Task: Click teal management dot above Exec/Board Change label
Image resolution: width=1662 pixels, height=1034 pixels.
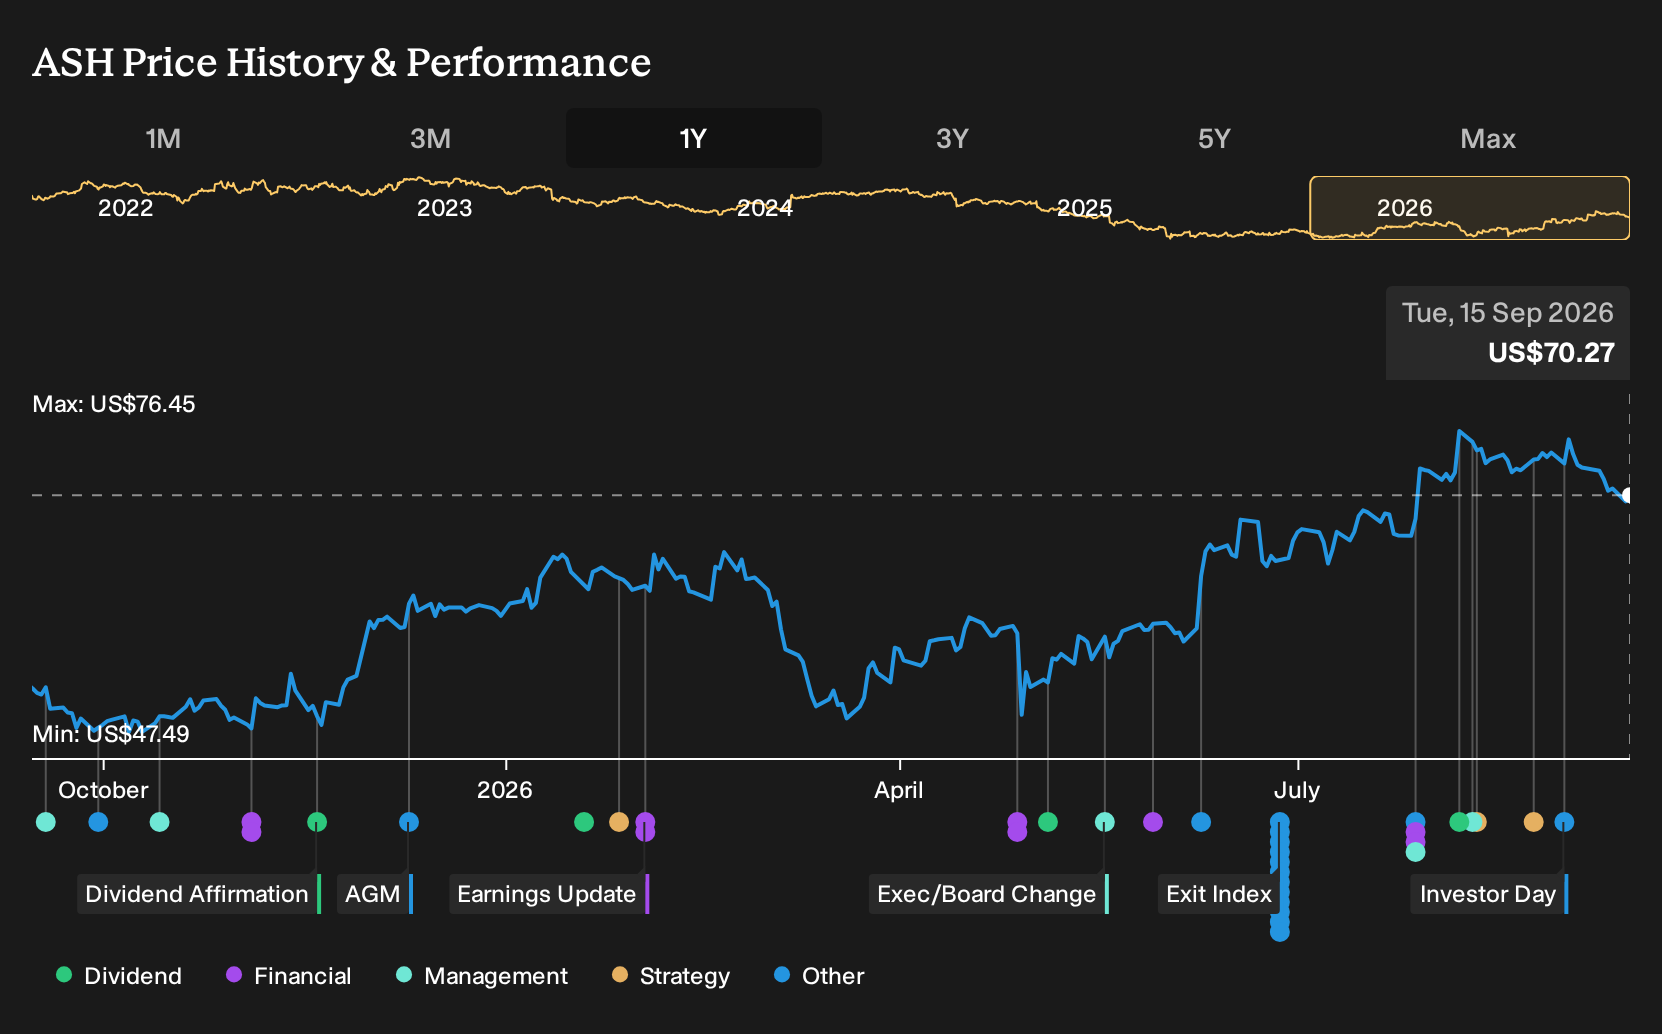Action: (x=1105, y=822)
